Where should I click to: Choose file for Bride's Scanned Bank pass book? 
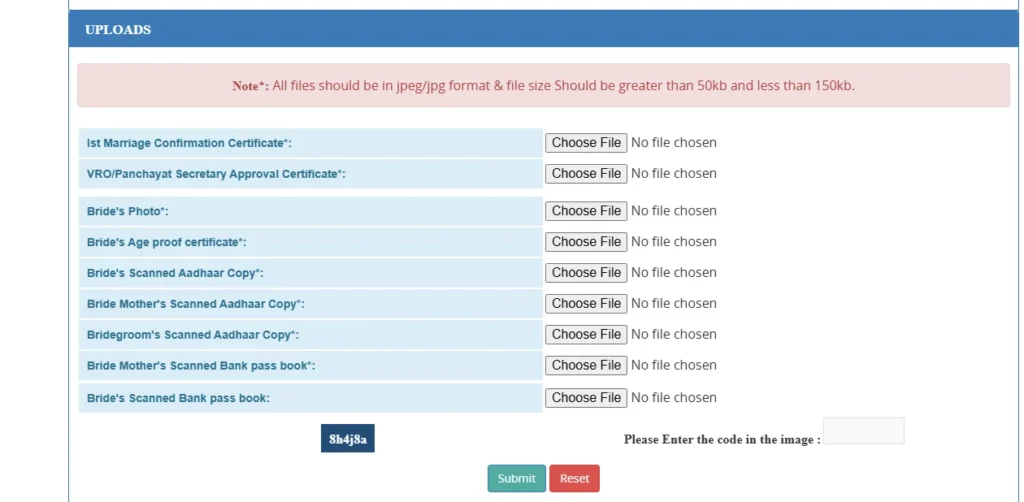pos(586,398)
